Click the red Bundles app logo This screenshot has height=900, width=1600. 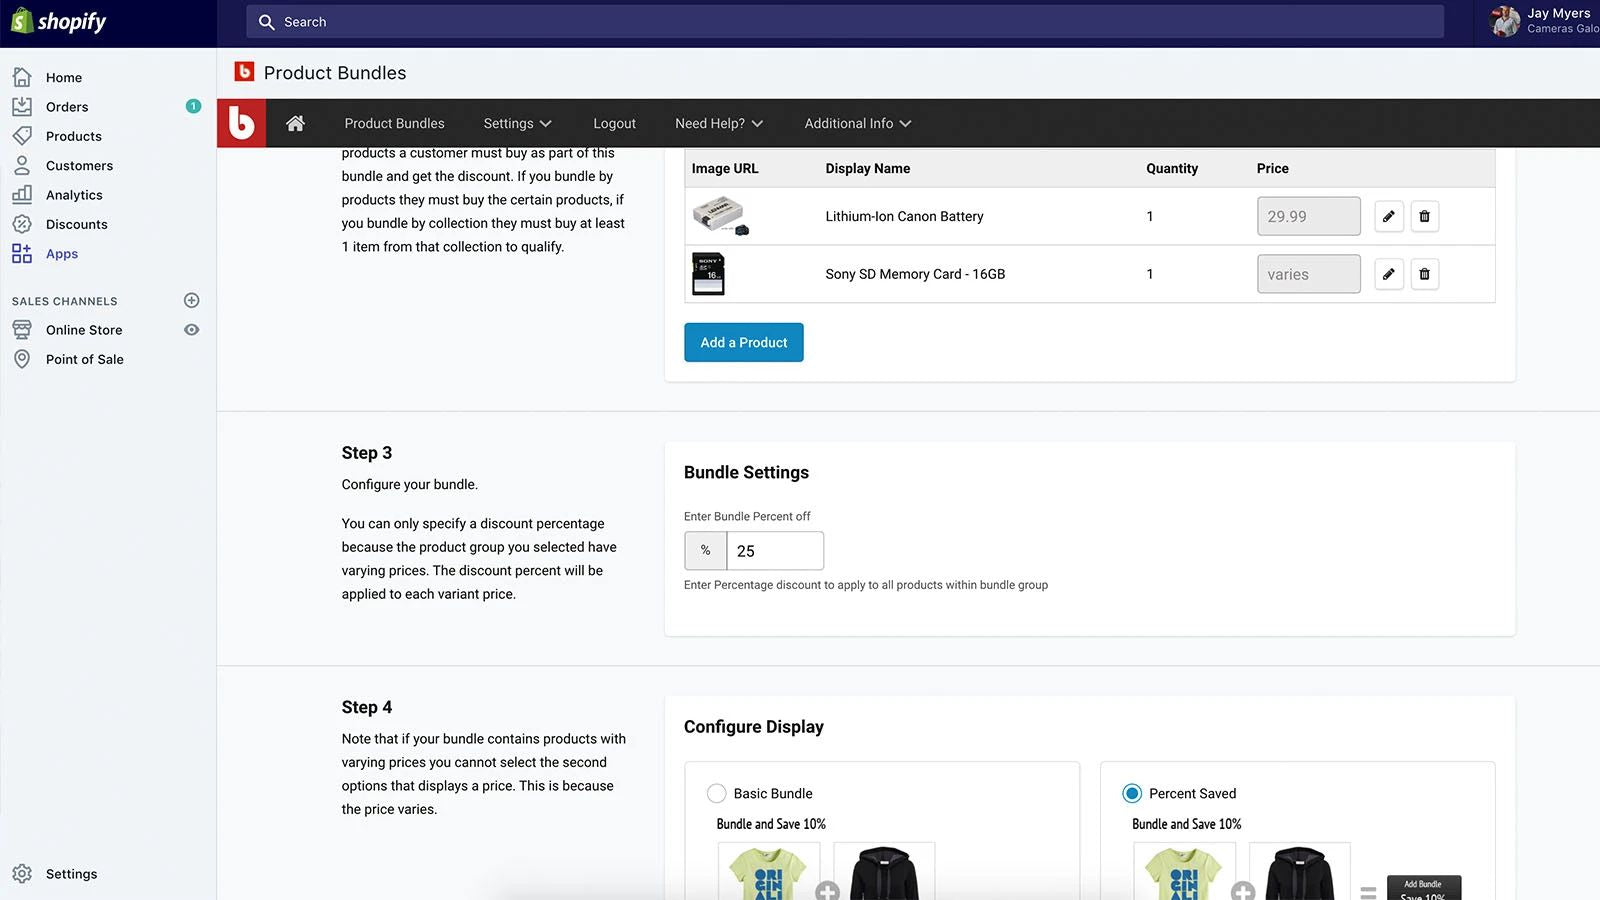pos(241,123)
